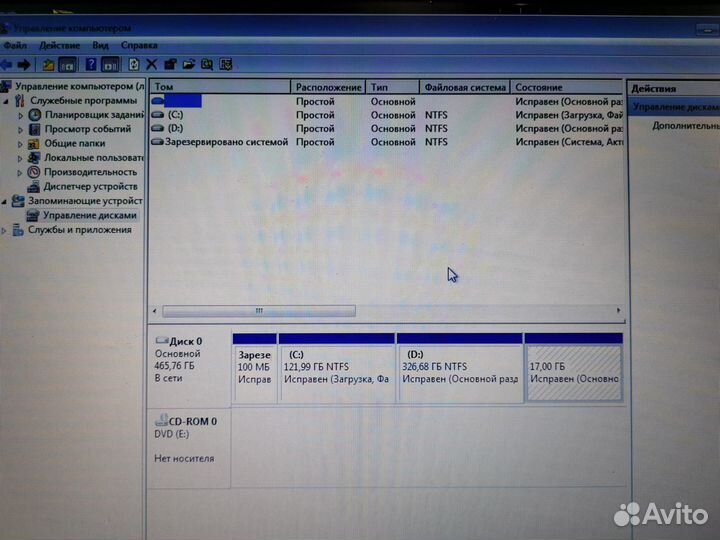
Task: Click the Delete X toolbar icon
Action: pyautogui.click(x=152, y=64)
